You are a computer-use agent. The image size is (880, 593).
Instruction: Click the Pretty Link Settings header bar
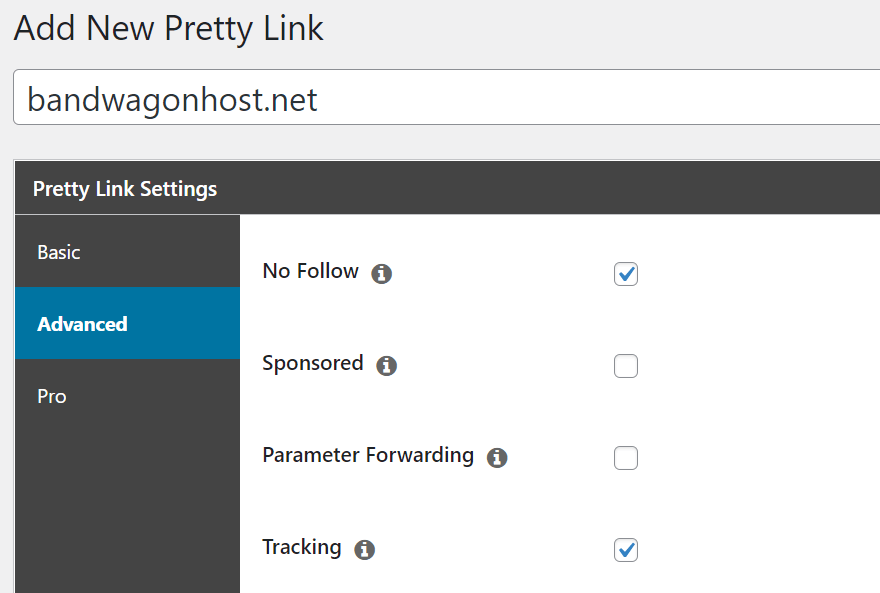tap(447, 188)
